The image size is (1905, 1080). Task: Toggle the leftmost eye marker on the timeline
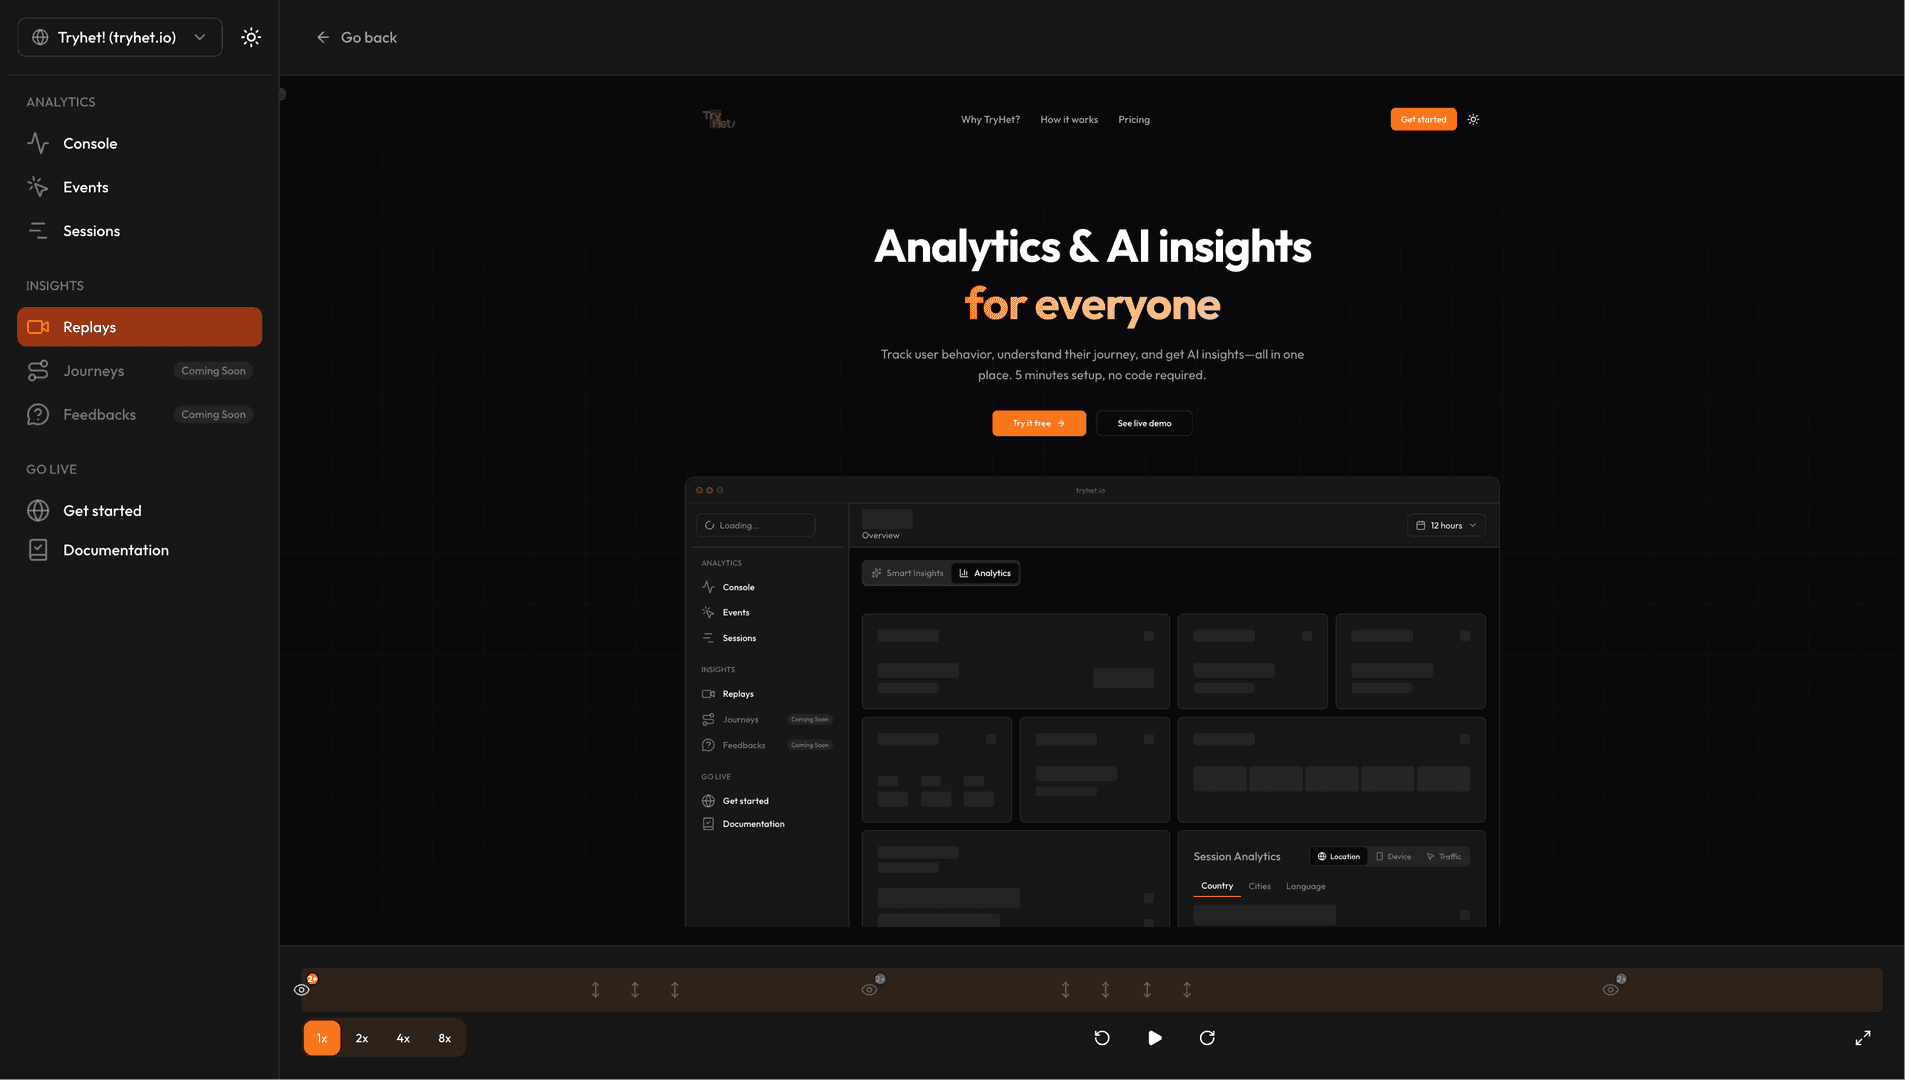point(302,989)
